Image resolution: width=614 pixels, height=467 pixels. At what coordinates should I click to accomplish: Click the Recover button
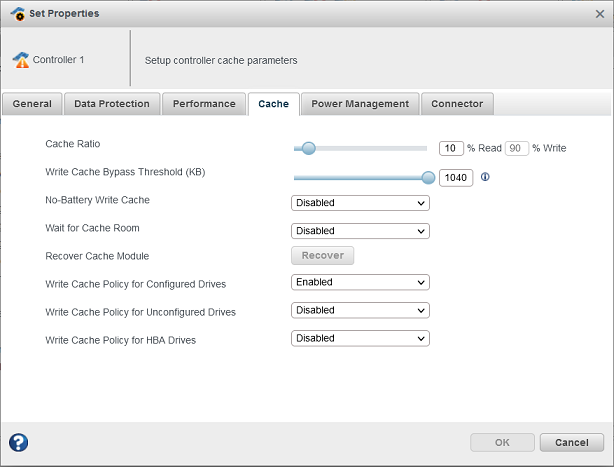coord(322,256)
